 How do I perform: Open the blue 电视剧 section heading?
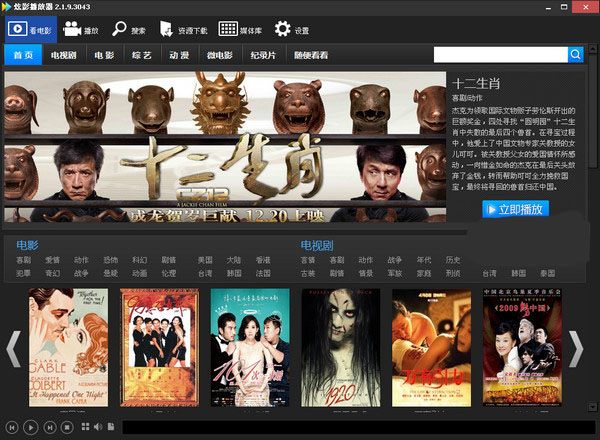pos(317,245)
